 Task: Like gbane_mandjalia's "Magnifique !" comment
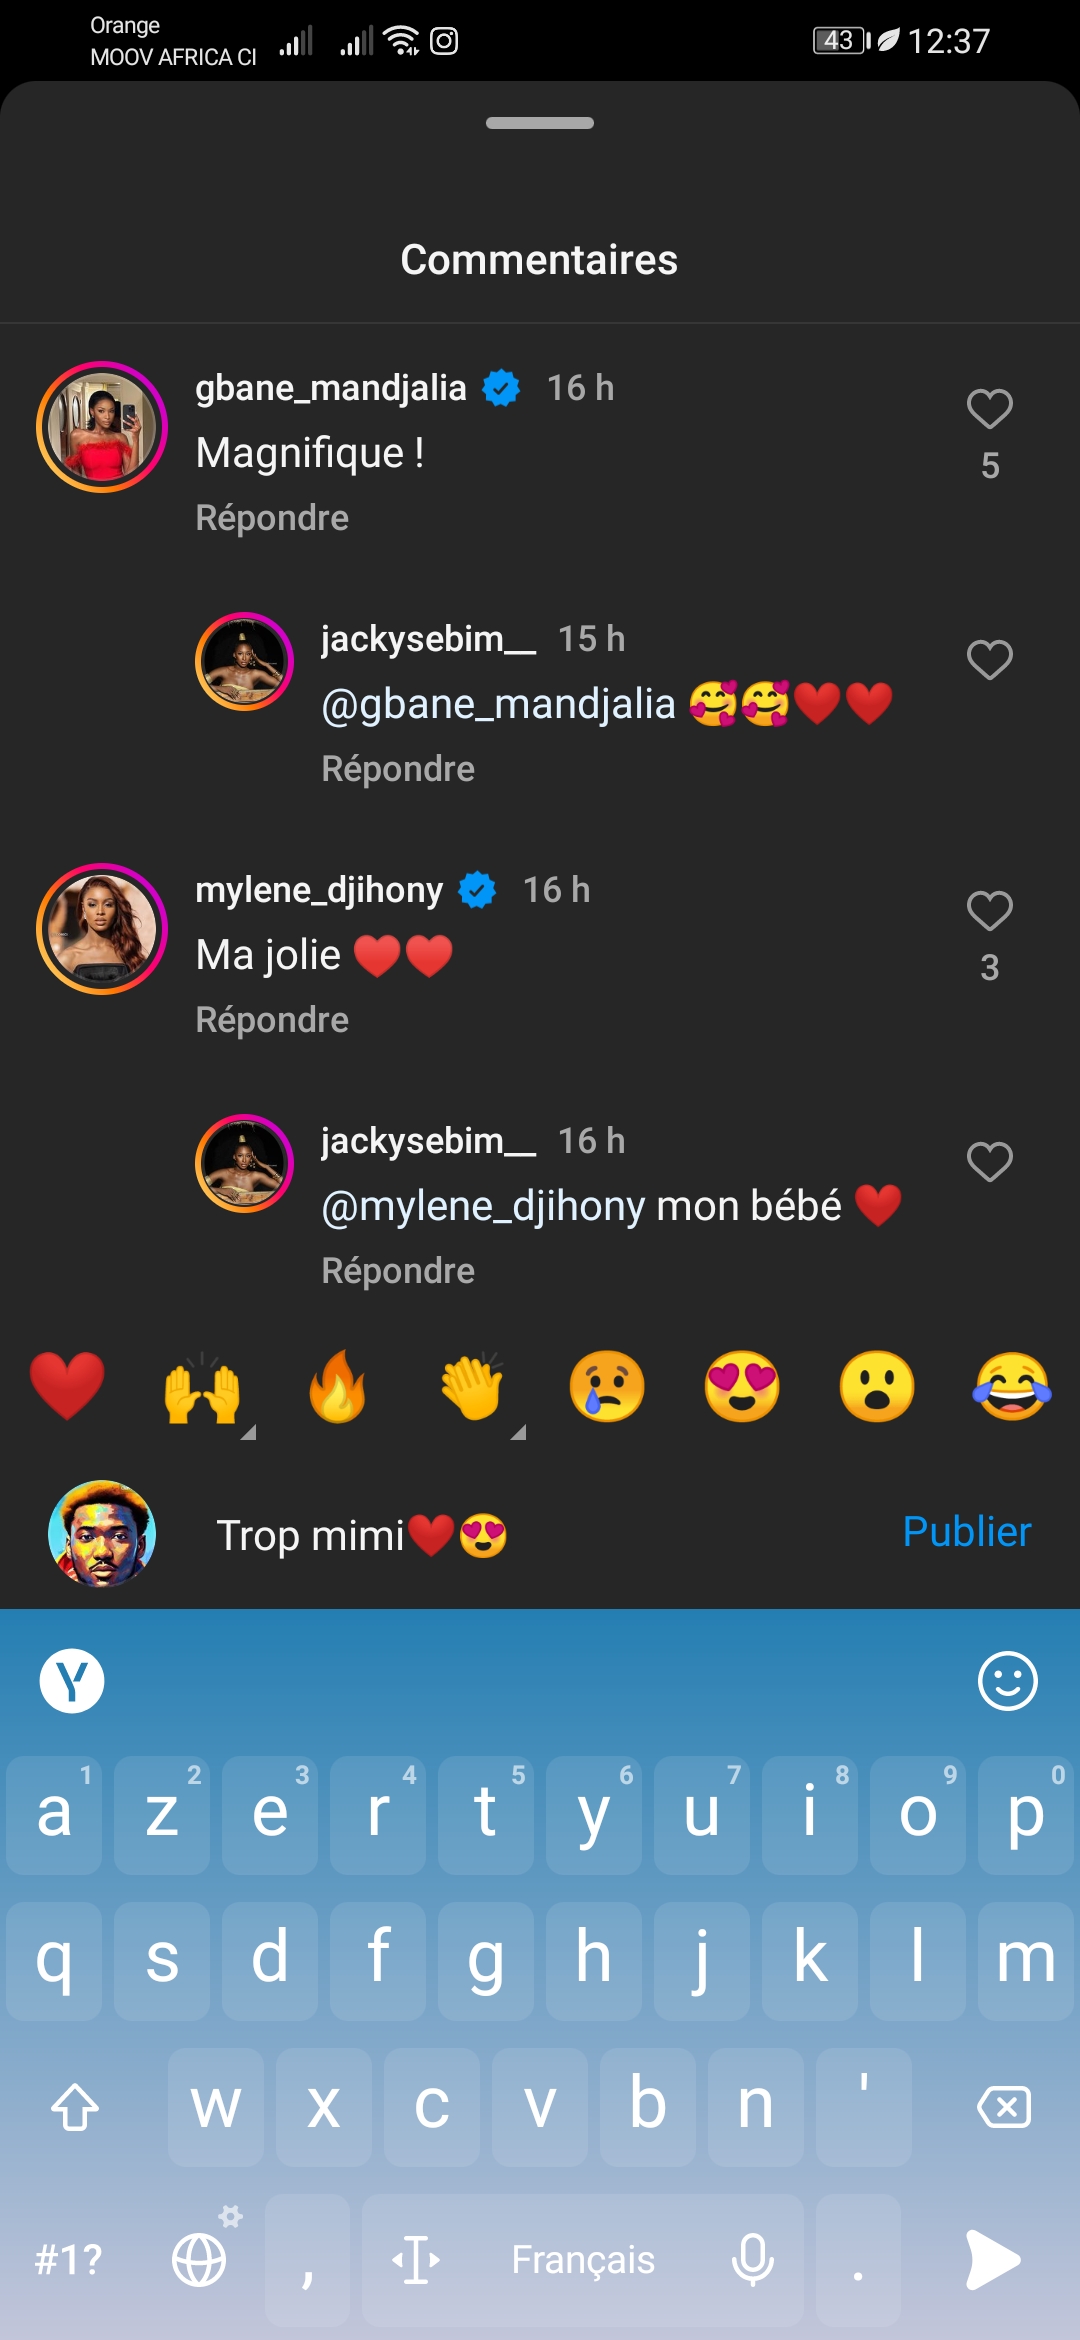989,410
